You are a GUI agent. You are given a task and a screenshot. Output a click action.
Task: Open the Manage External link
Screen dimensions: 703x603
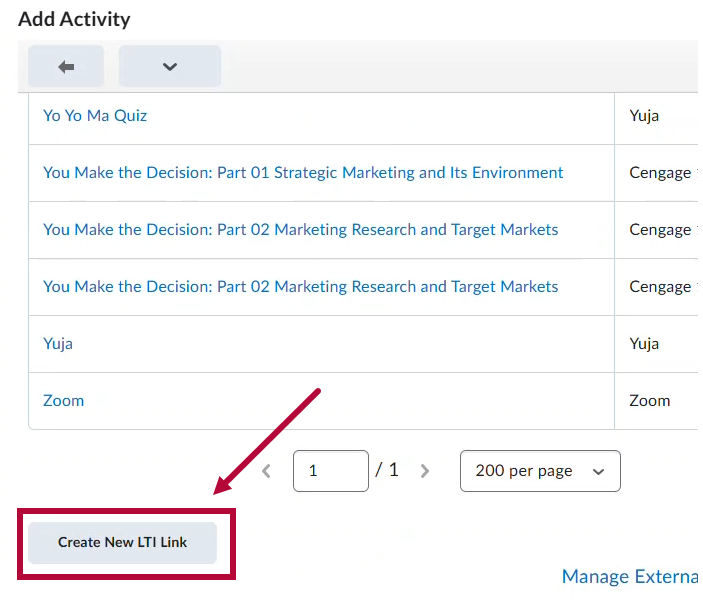[629, 576]
